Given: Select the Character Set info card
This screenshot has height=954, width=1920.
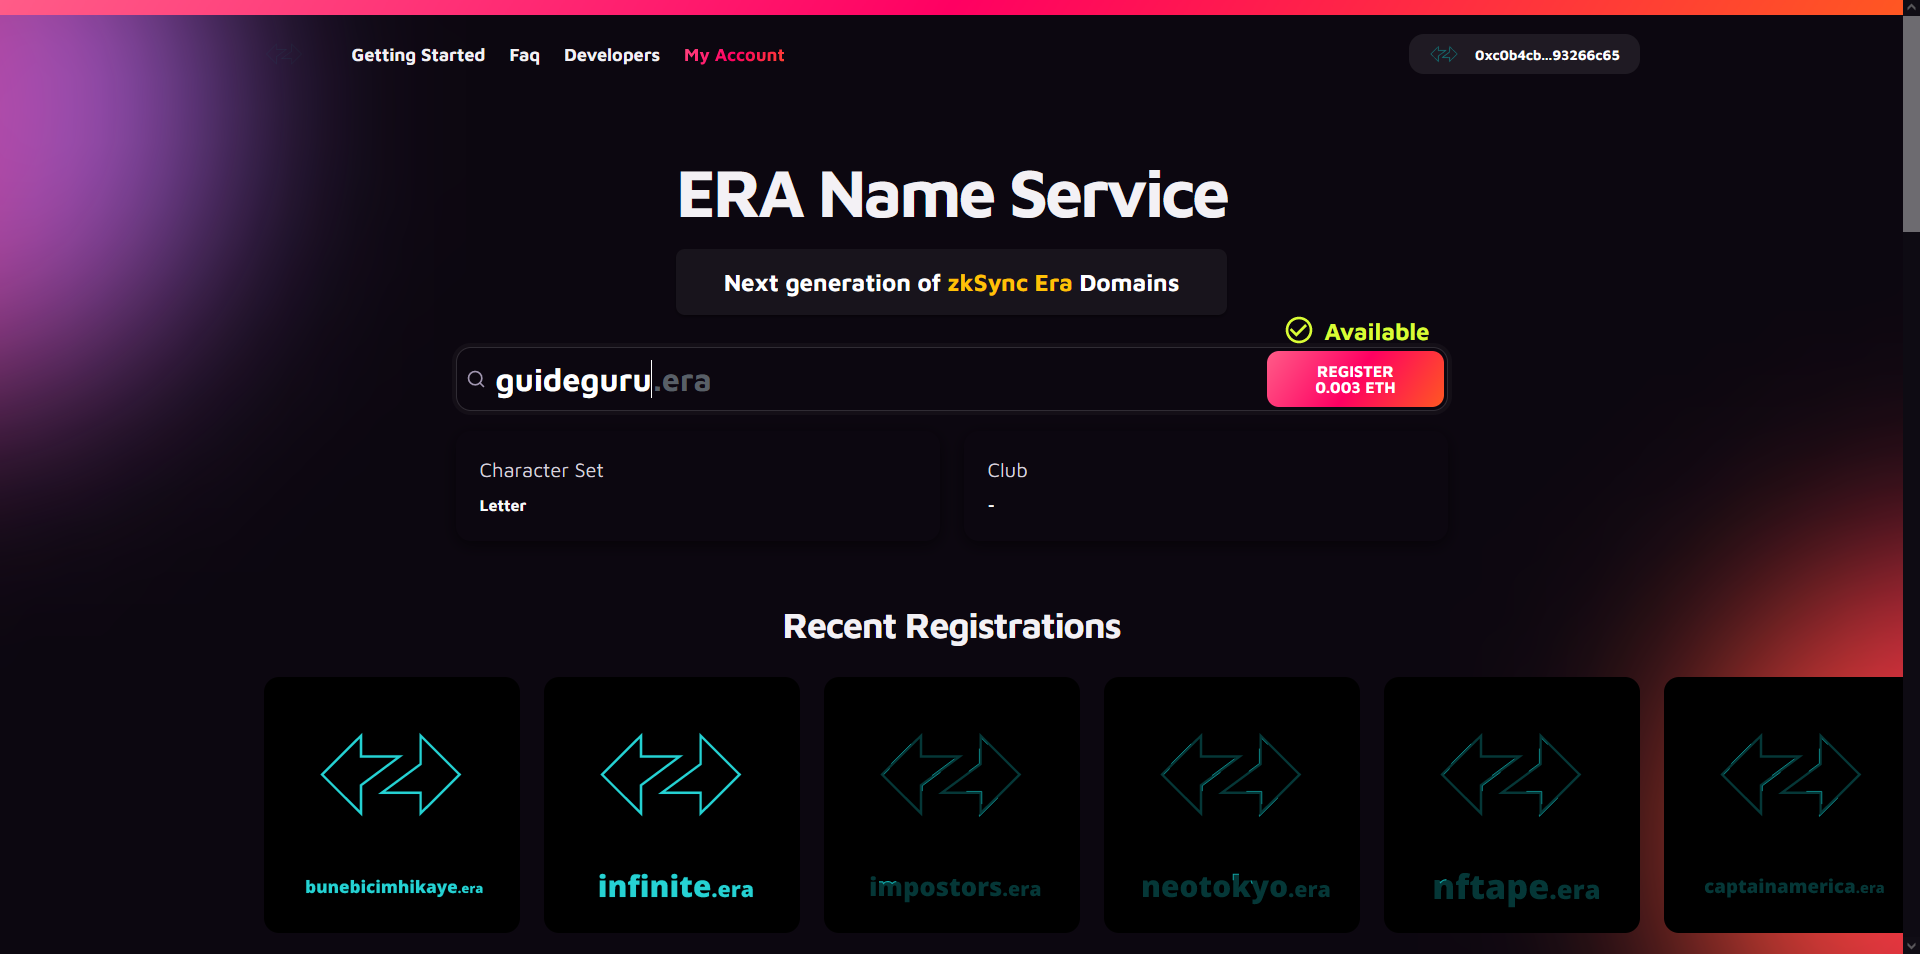Looking at the screenshot, I should pyautogui.click(x=697, y=487).
